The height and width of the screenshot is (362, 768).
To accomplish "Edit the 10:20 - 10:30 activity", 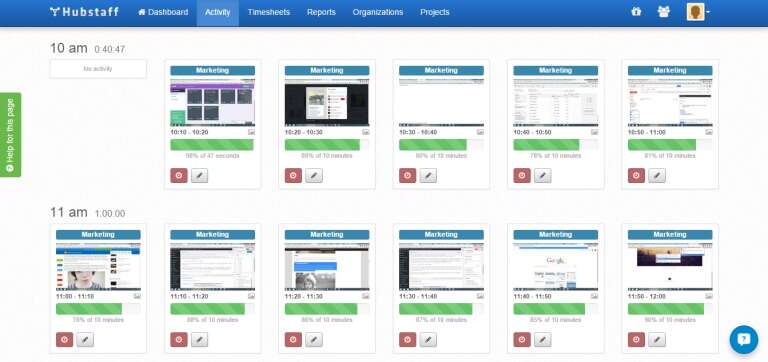I will point(313,175).
